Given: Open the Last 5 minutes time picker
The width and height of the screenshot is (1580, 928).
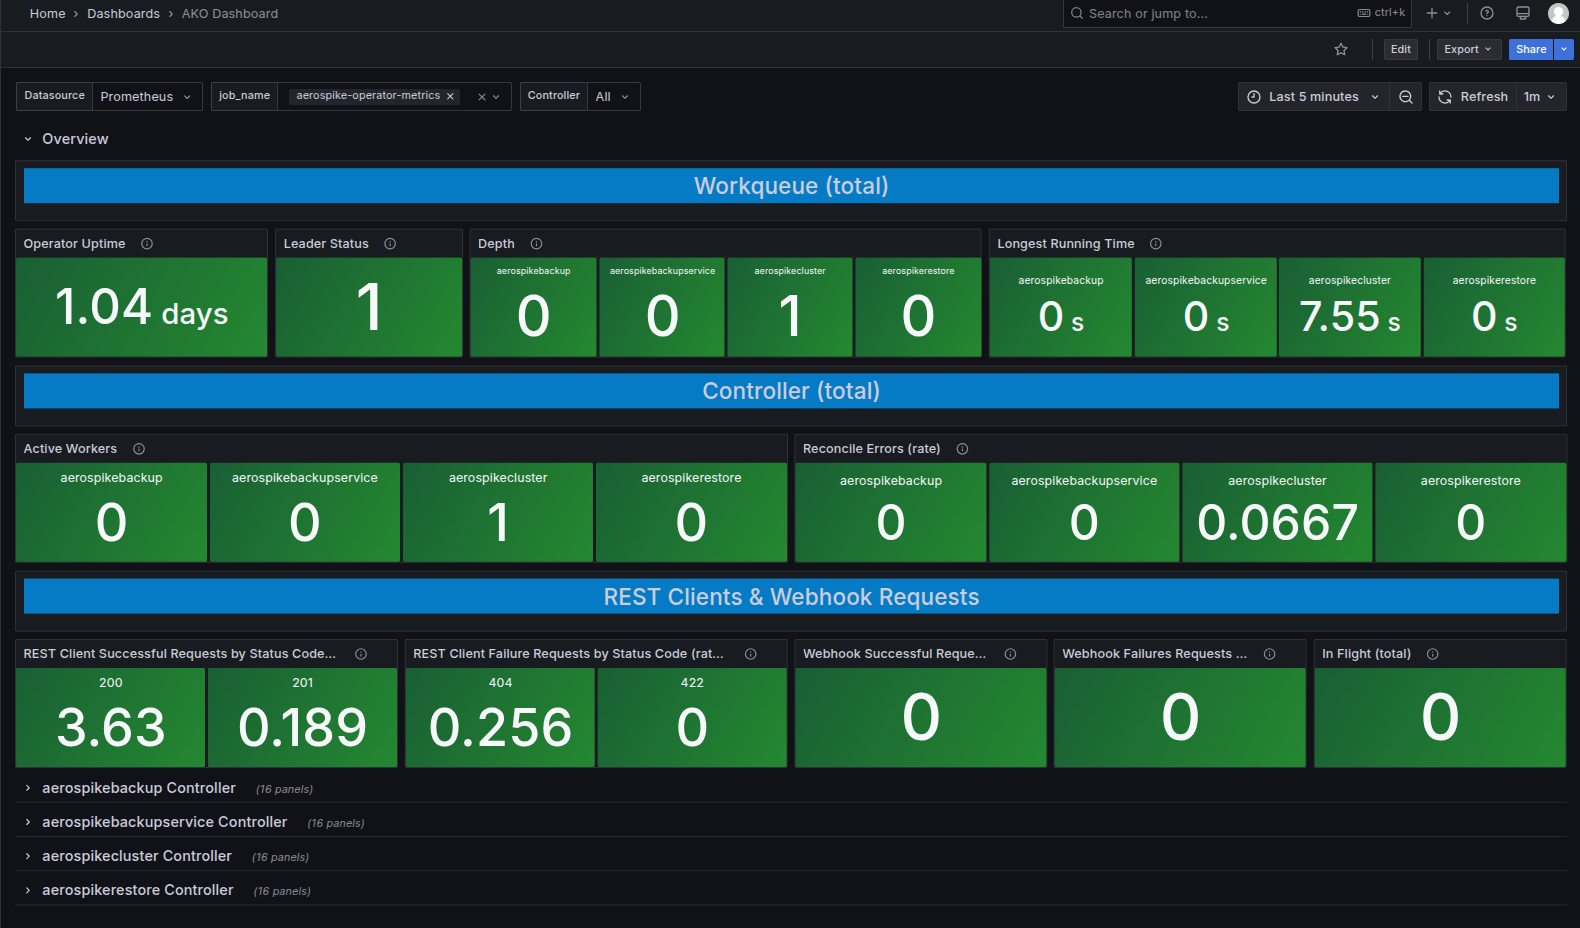Looking at the screenshot, I should (x=1313, y=97).
